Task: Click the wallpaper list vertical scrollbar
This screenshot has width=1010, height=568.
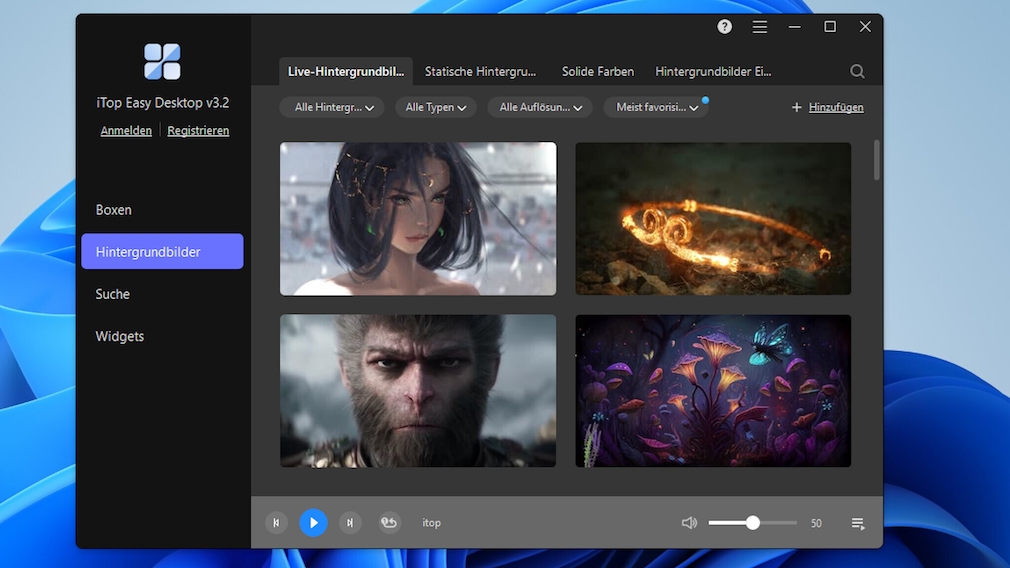Action: [x=876, y=160]
